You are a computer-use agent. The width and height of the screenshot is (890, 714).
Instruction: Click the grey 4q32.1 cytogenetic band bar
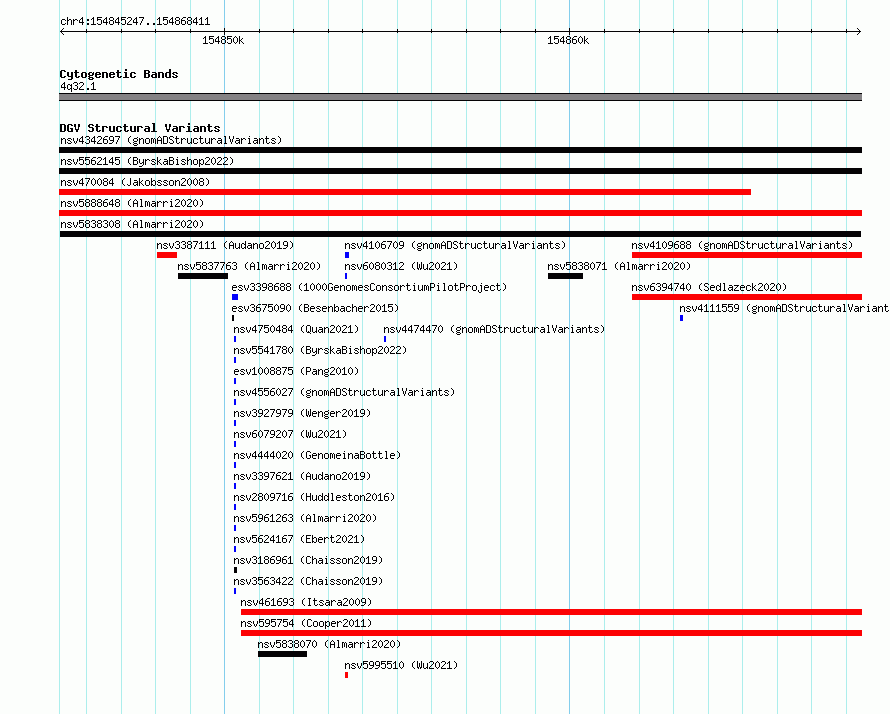point(460,97)
